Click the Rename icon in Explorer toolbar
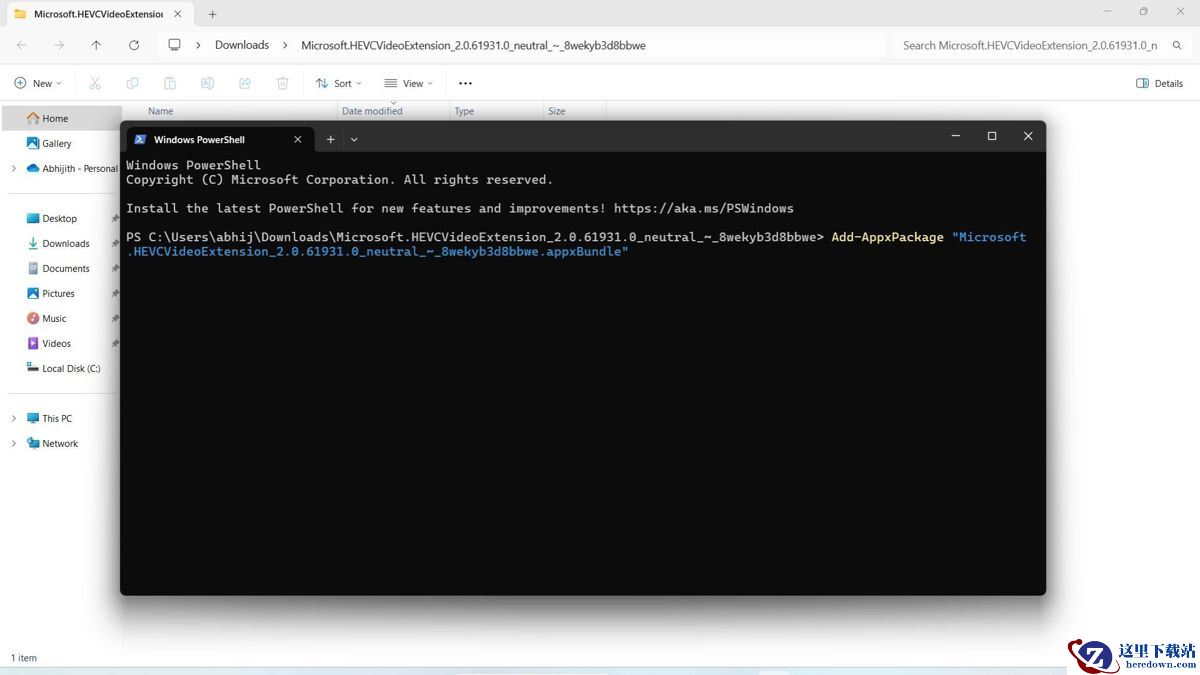1200x675 pixels. tap(207, 83)
